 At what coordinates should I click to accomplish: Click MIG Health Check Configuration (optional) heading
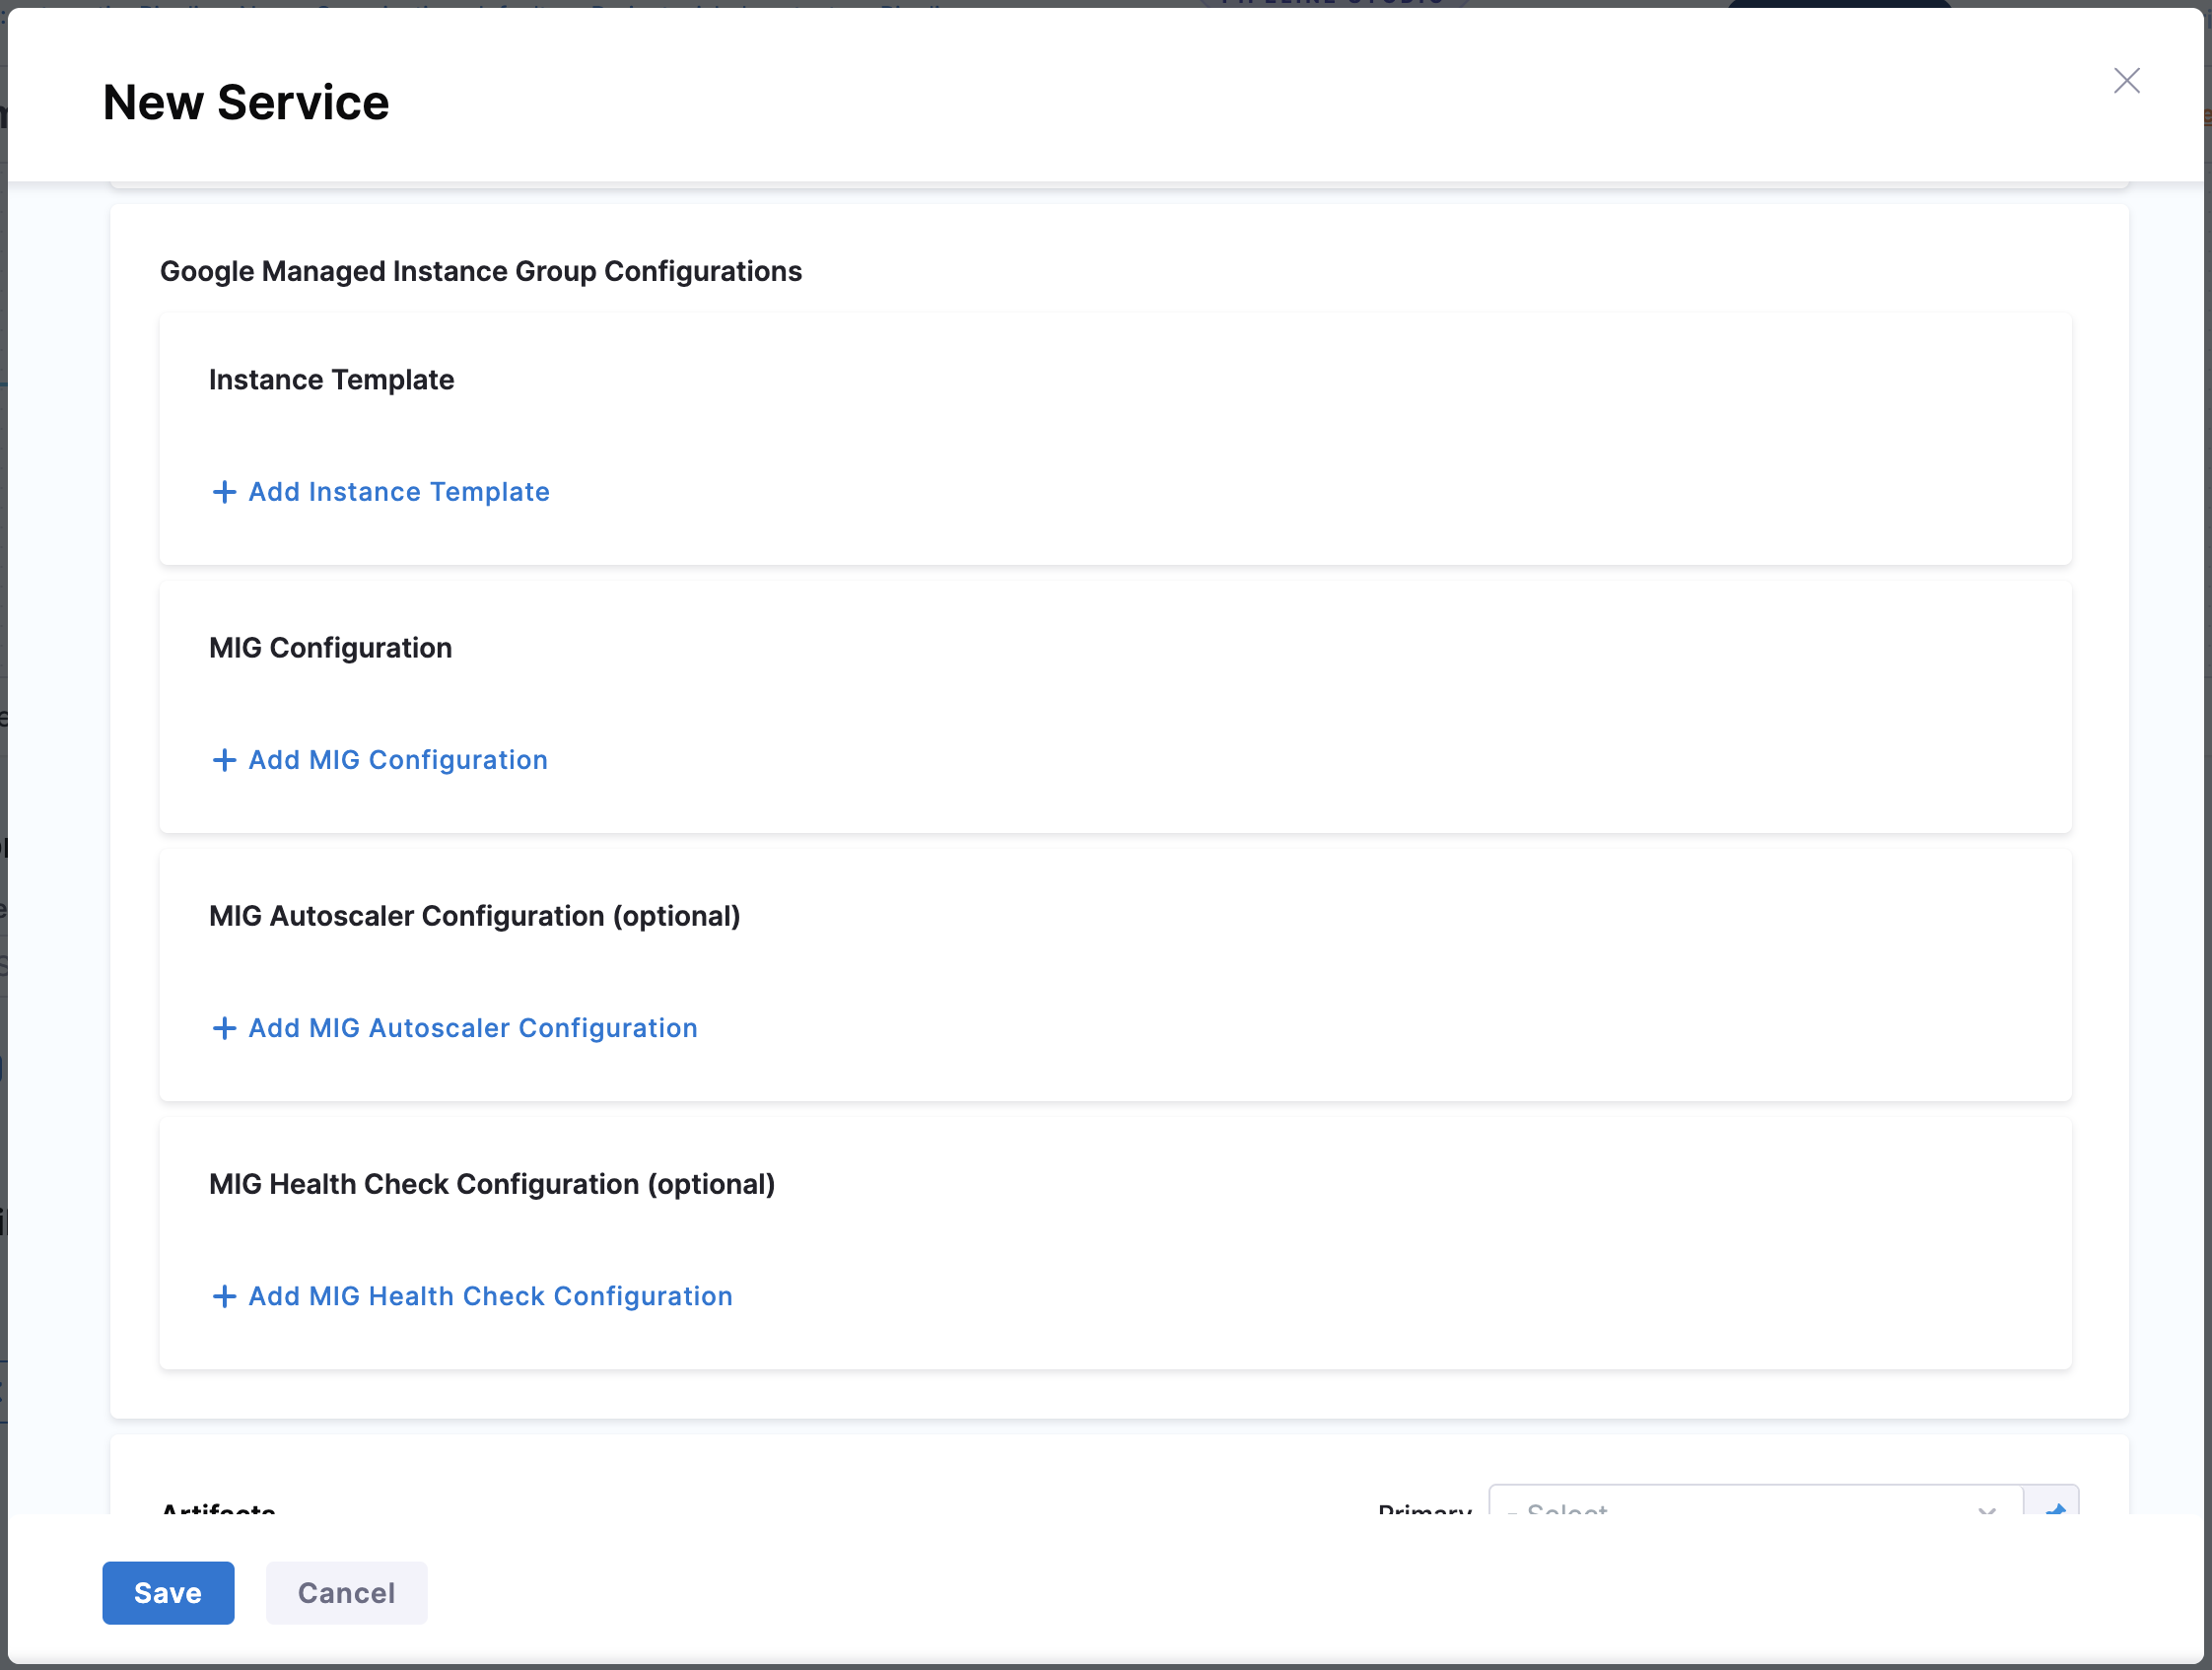pos(491,1184)
